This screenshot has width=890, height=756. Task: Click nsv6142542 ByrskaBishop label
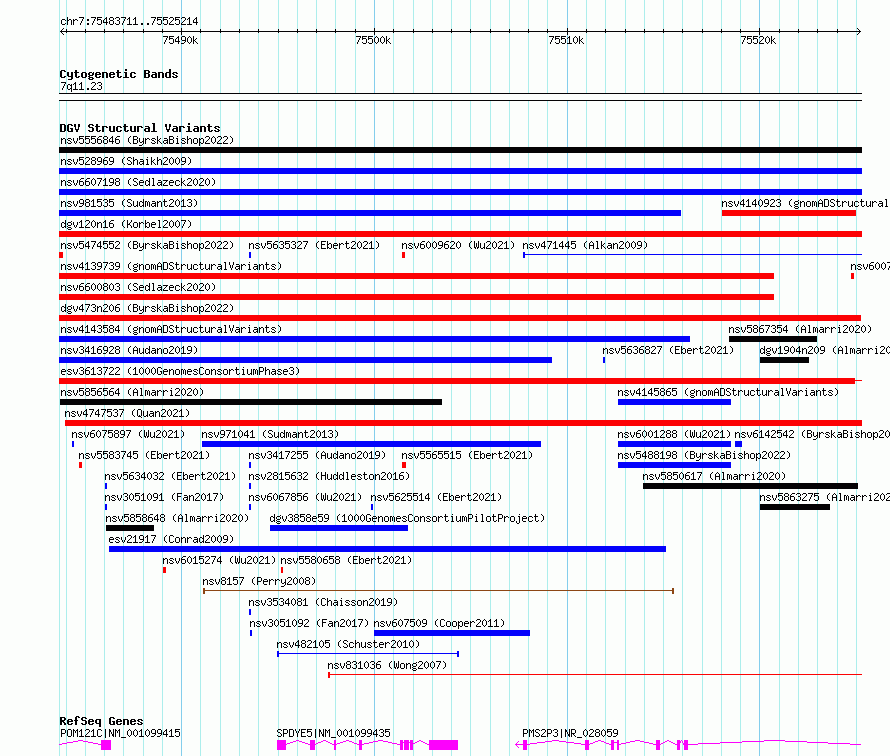812,434
